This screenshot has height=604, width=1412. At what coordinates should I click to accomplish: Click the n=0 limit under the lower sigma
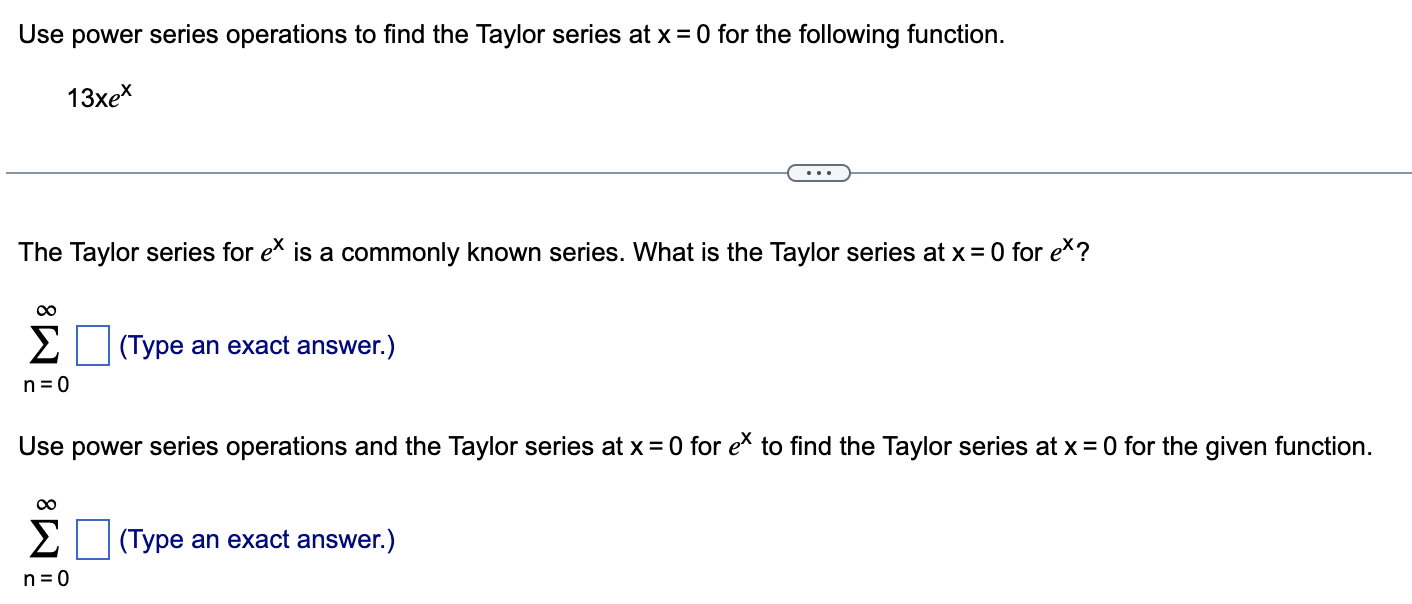click(x=45, y=578)
